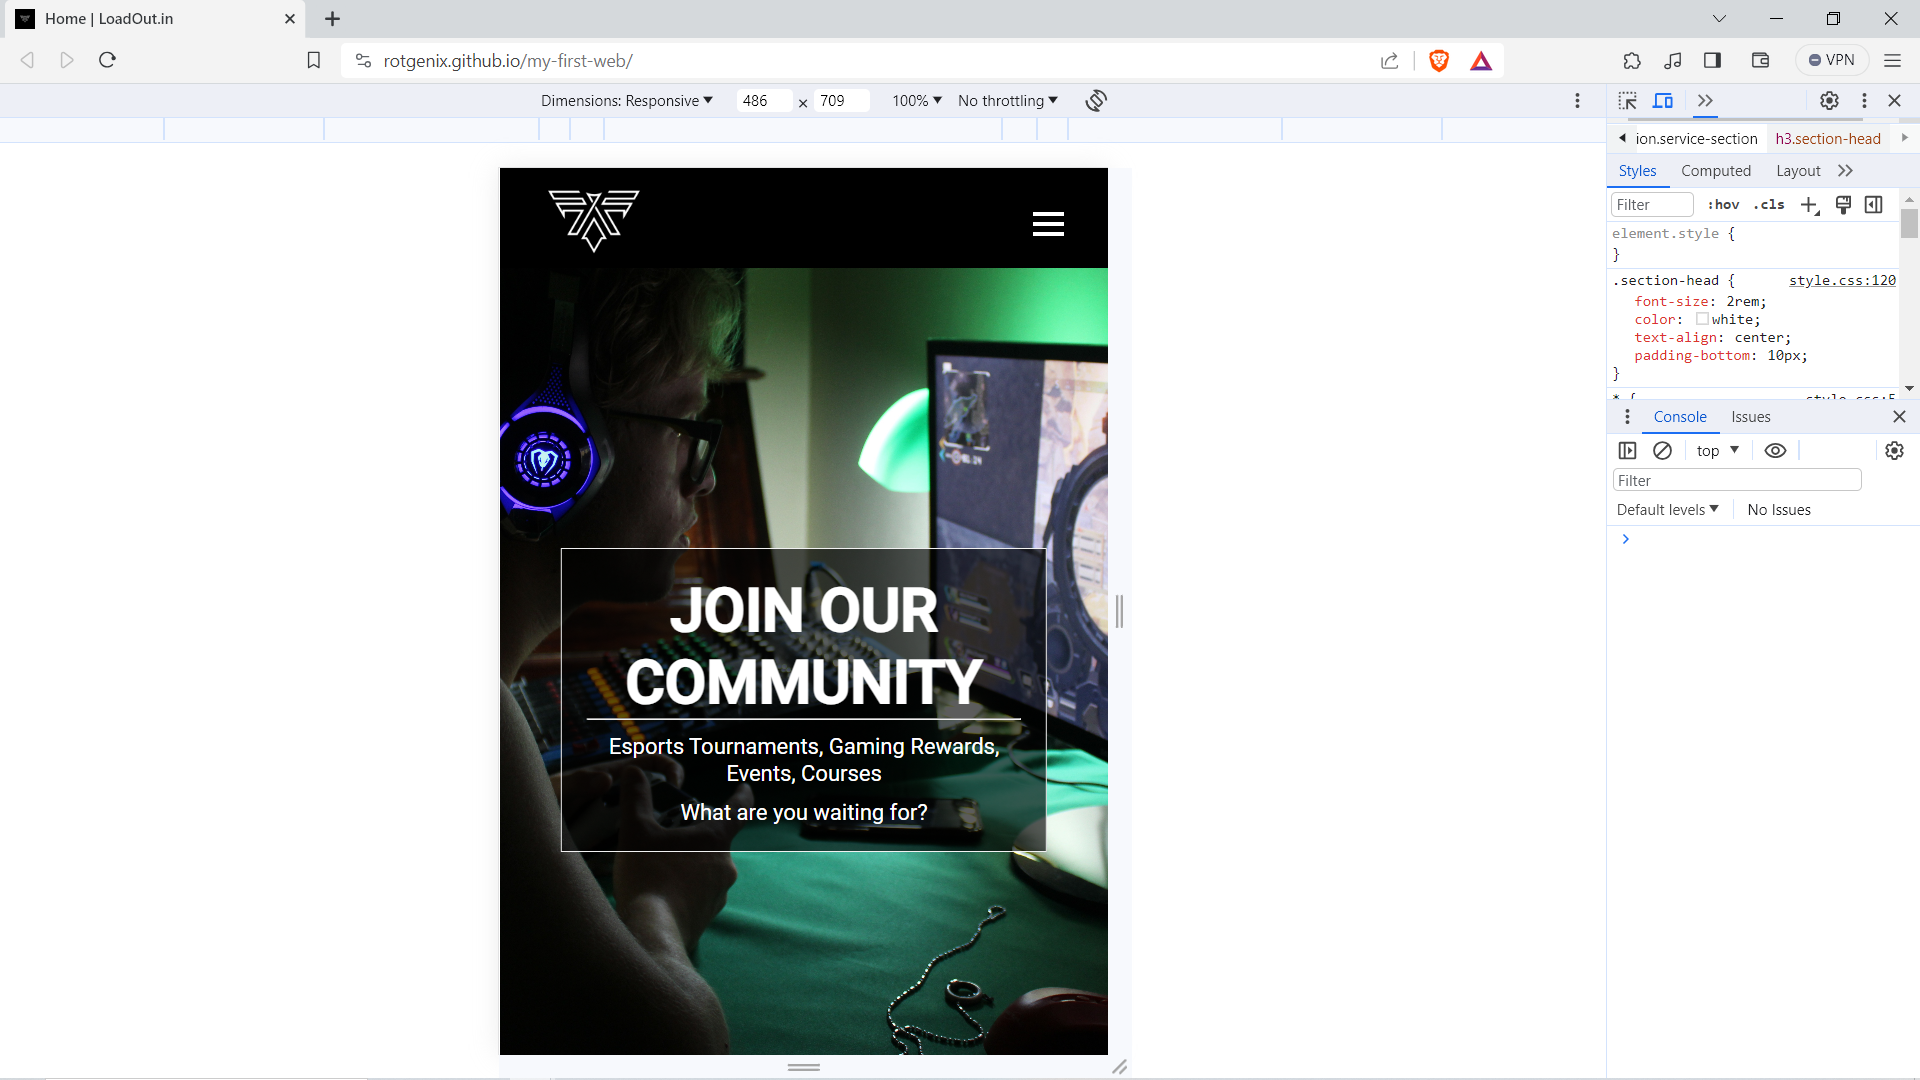Open the Default levels log dropdown
This screenshot has height=1080, width=1920.
coord(1667,510)
